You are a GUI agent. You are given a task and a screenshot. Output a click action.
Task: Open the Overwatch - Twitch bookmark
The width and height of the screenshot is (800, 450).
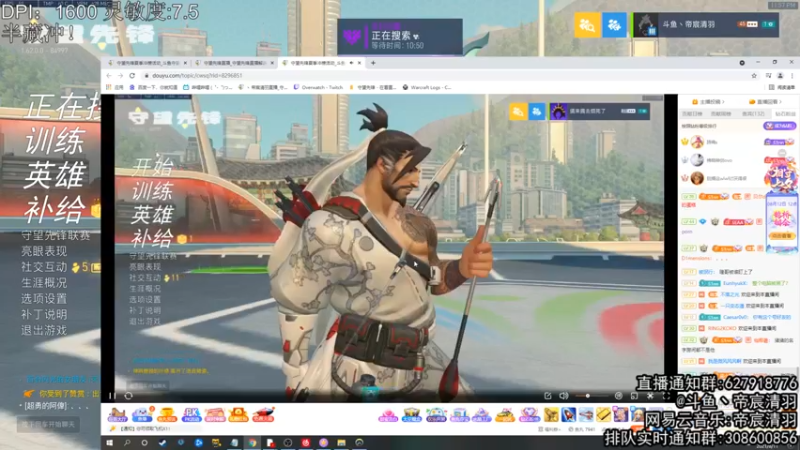(x=318, y=87)
